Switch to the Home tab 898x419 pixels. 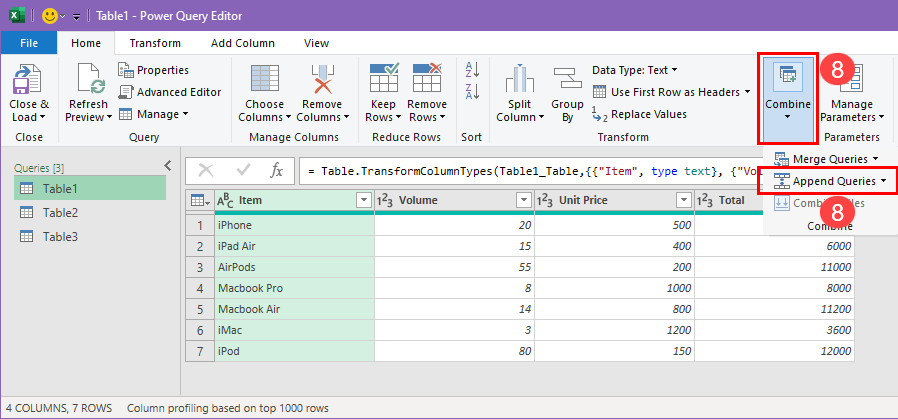86,43
